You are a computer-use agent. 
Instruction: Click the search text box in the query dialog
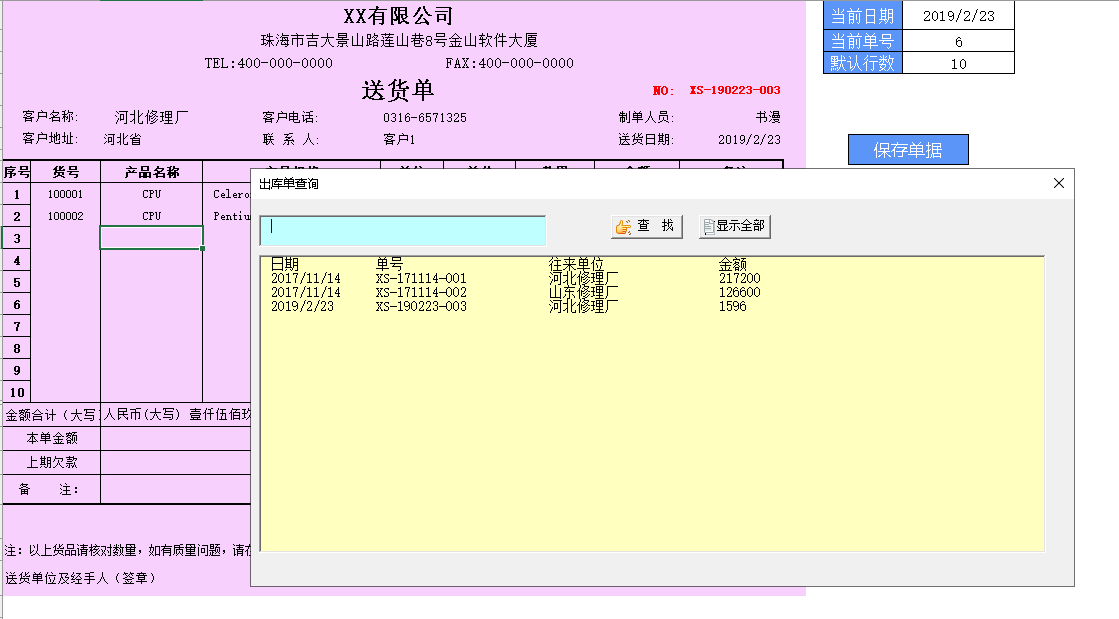click(402, 230)
